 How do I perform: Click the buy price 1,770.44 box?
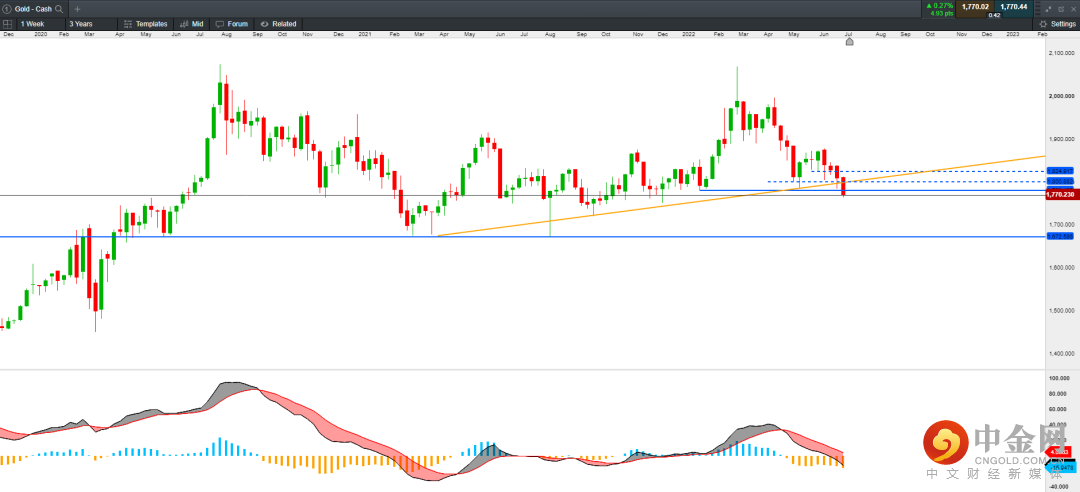click(x=1013, y=7)
